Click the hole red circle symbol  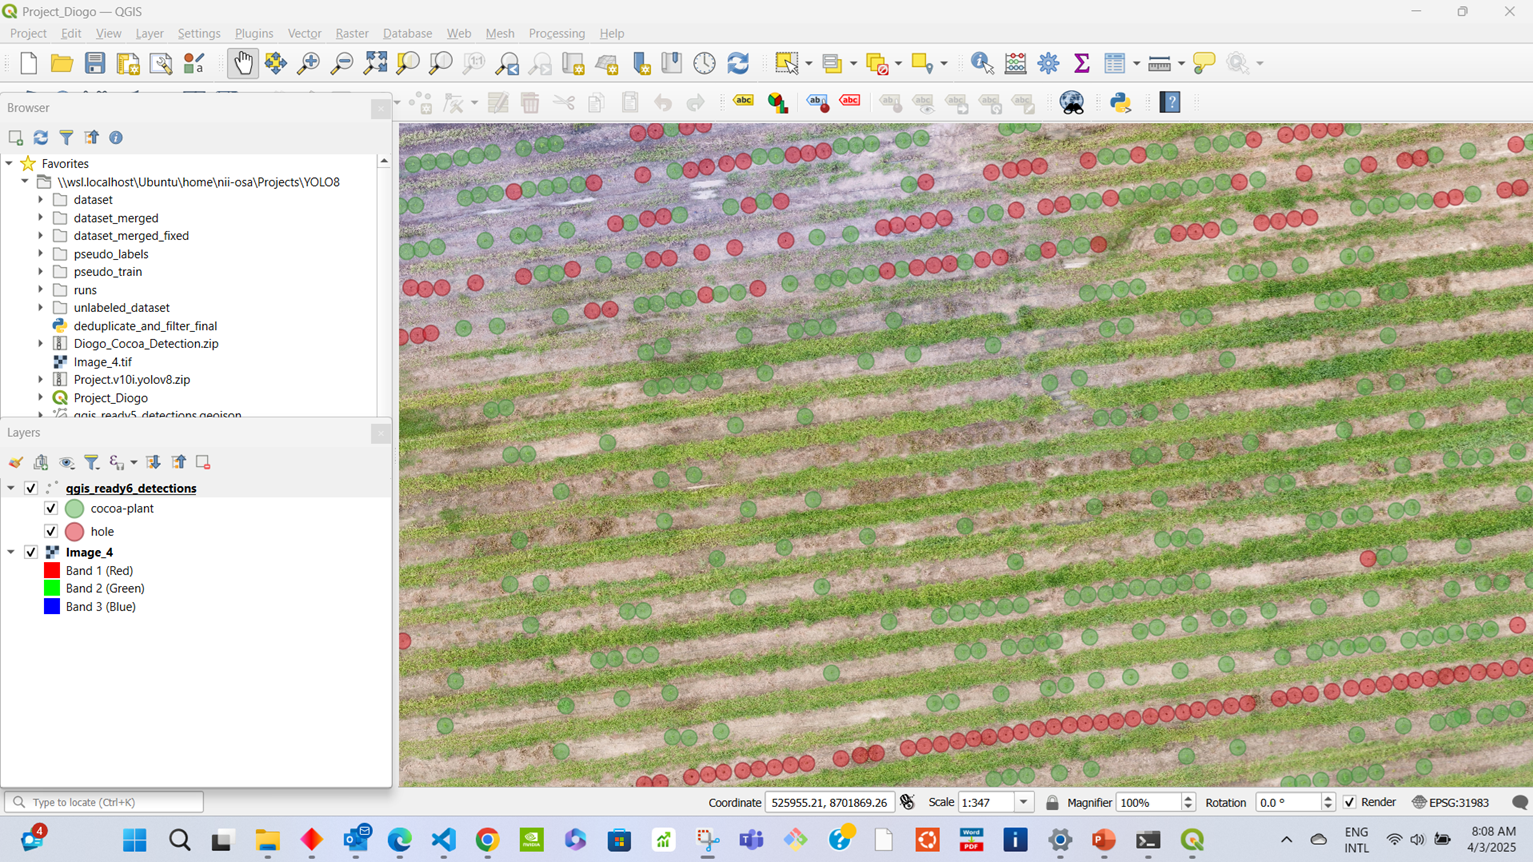click(74, 531)
